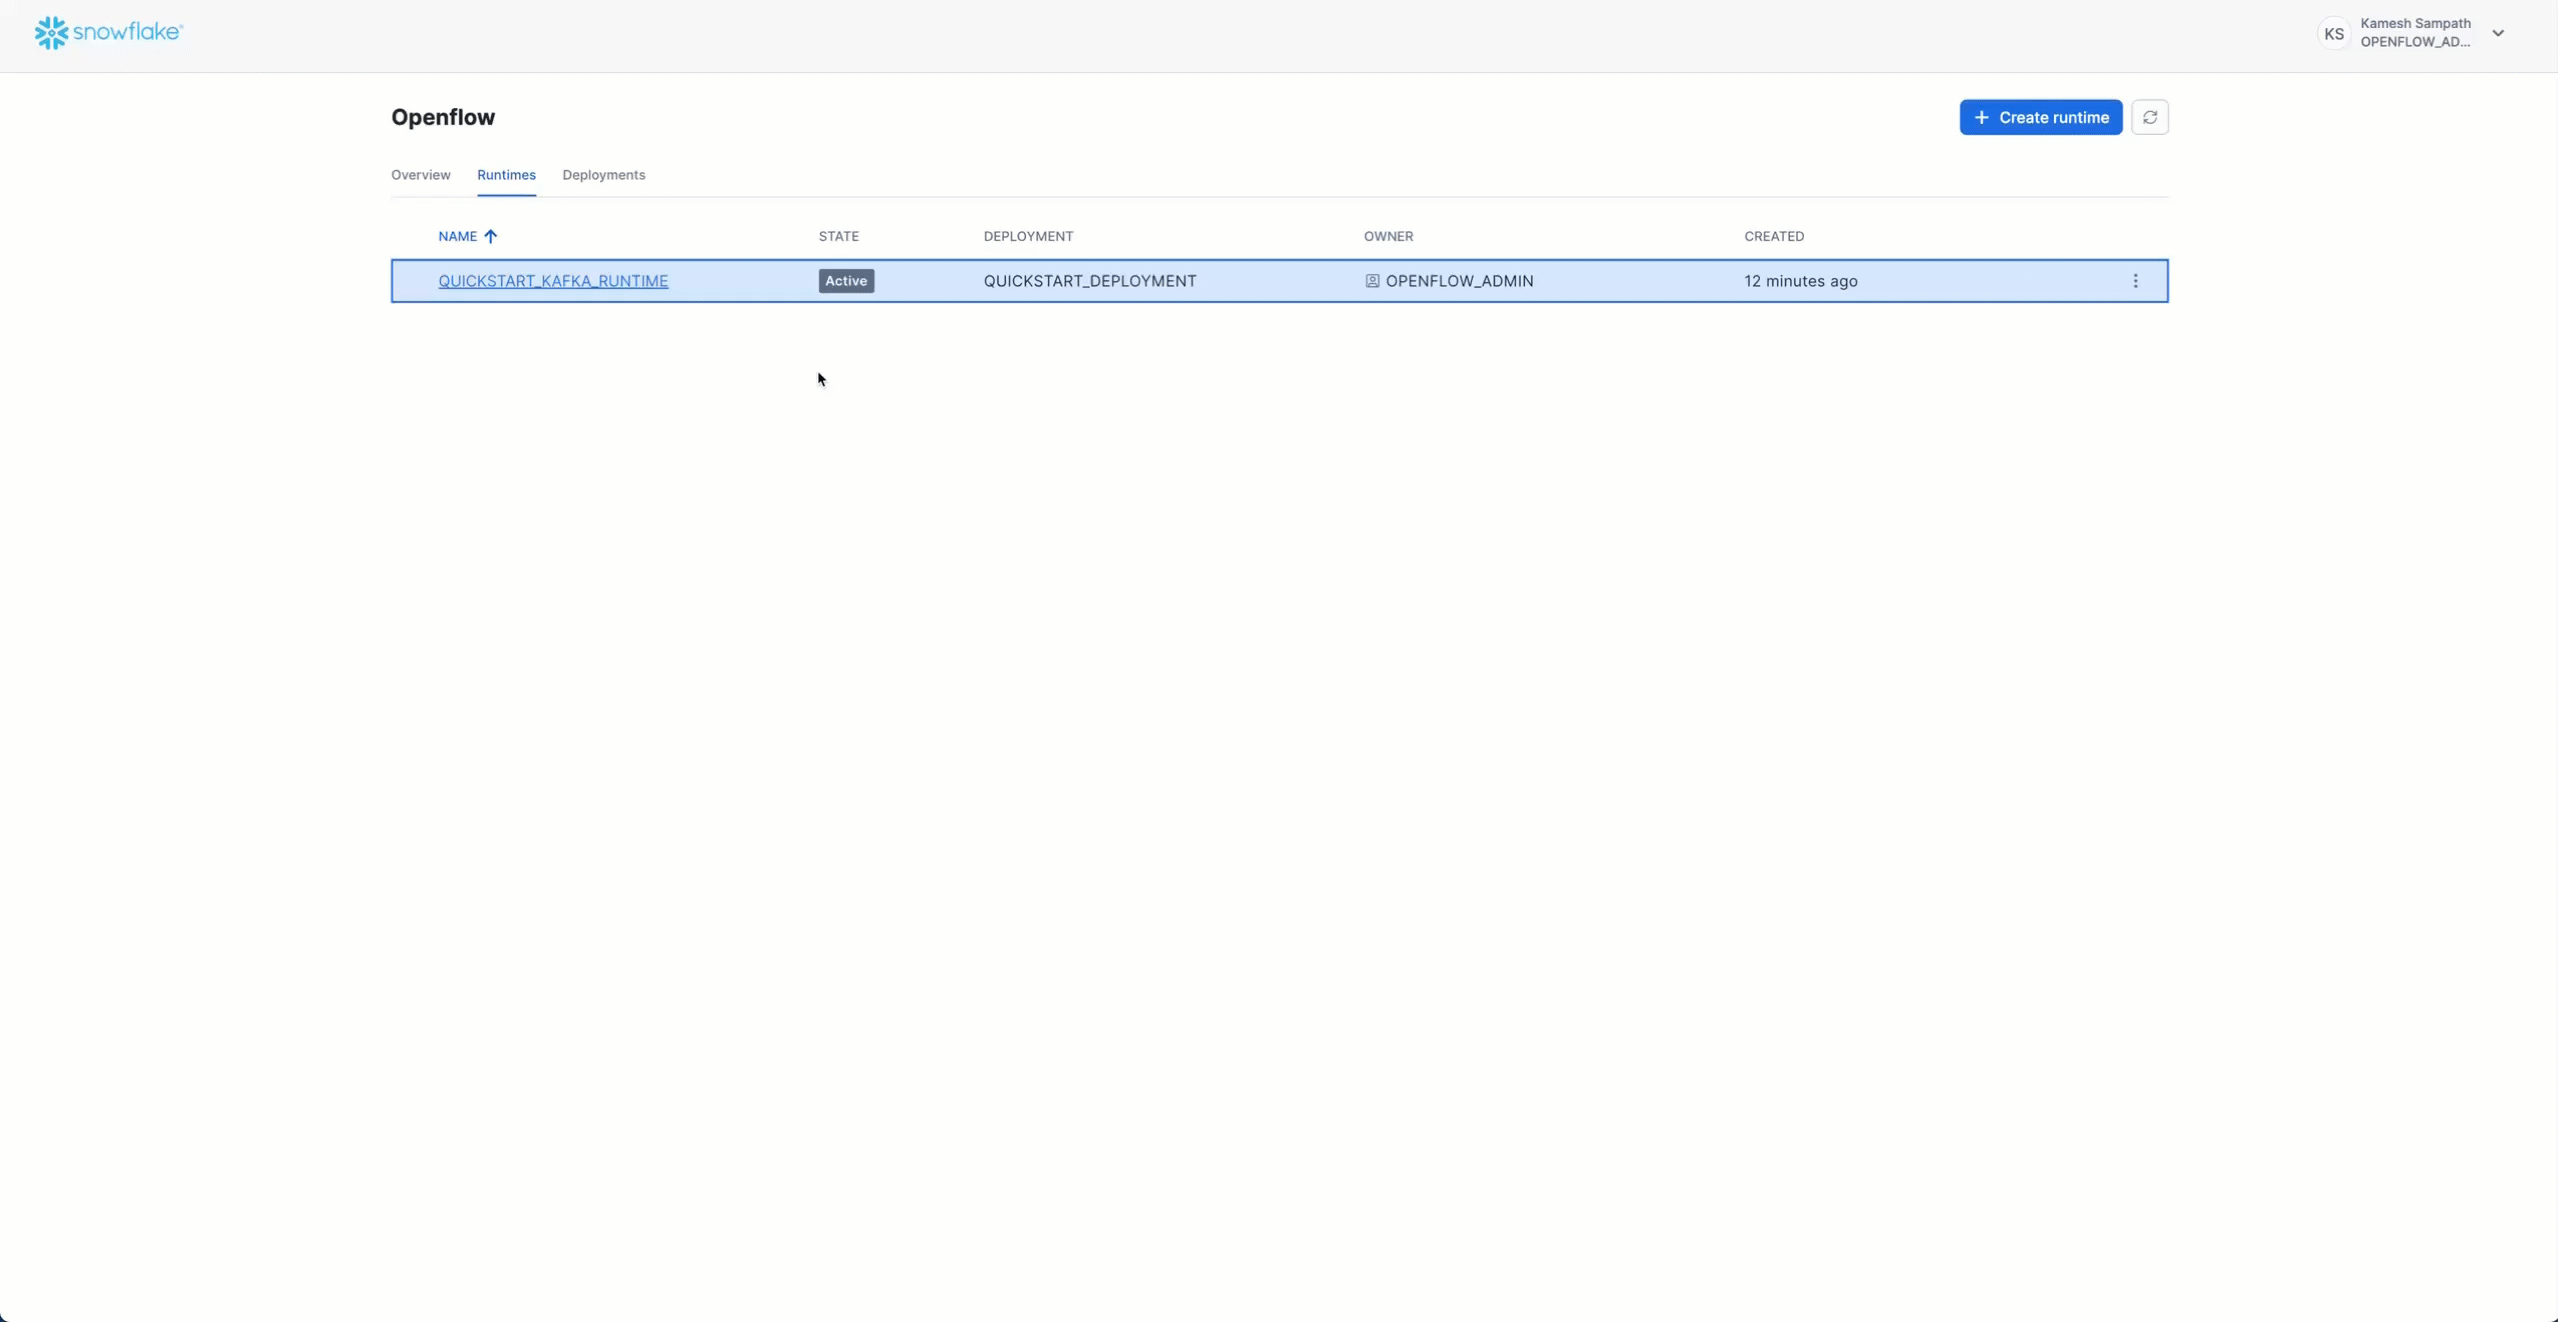Click the Runtimes tab underline indicator
2558x1322 pixels.
tap(506, 196)
